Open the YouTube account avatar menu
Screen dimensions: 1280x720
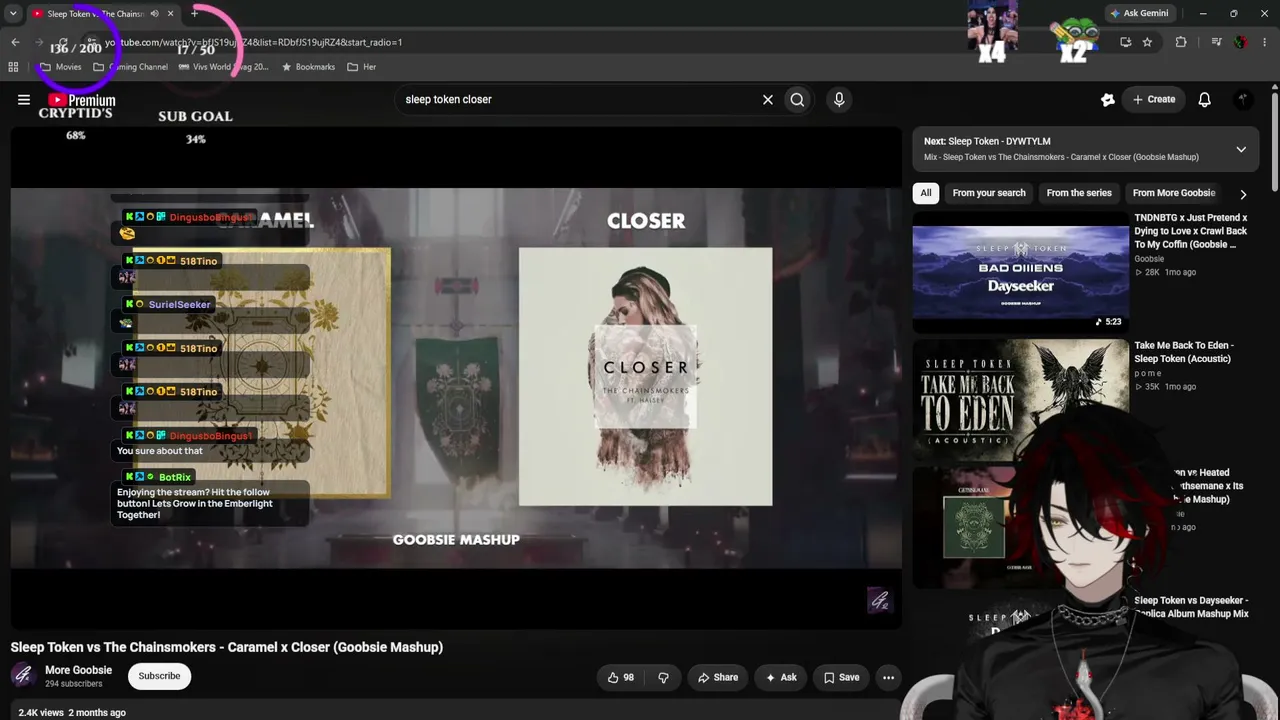point(1243,99)
